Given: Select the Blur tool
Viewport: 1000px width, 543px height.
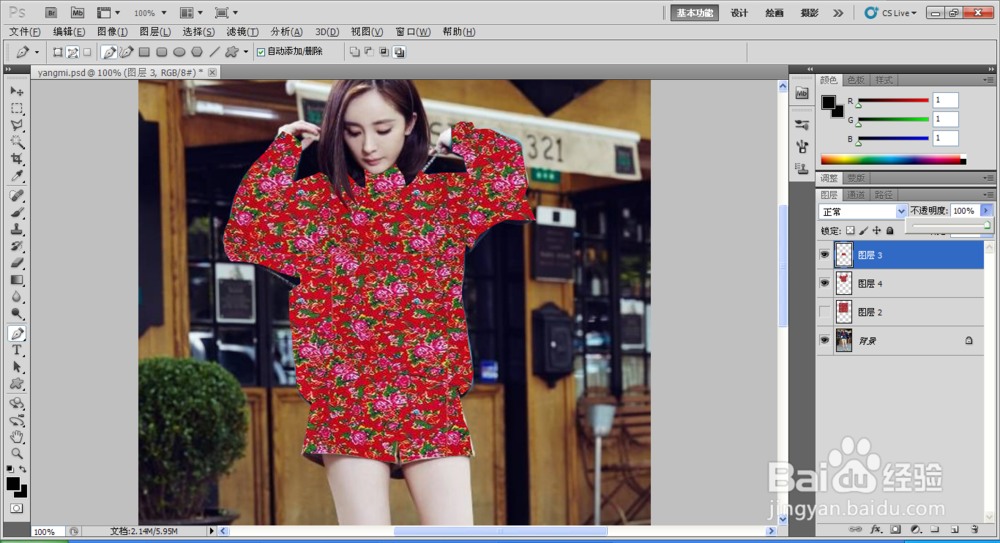Looking at the screenshot, I should [17, 297].
